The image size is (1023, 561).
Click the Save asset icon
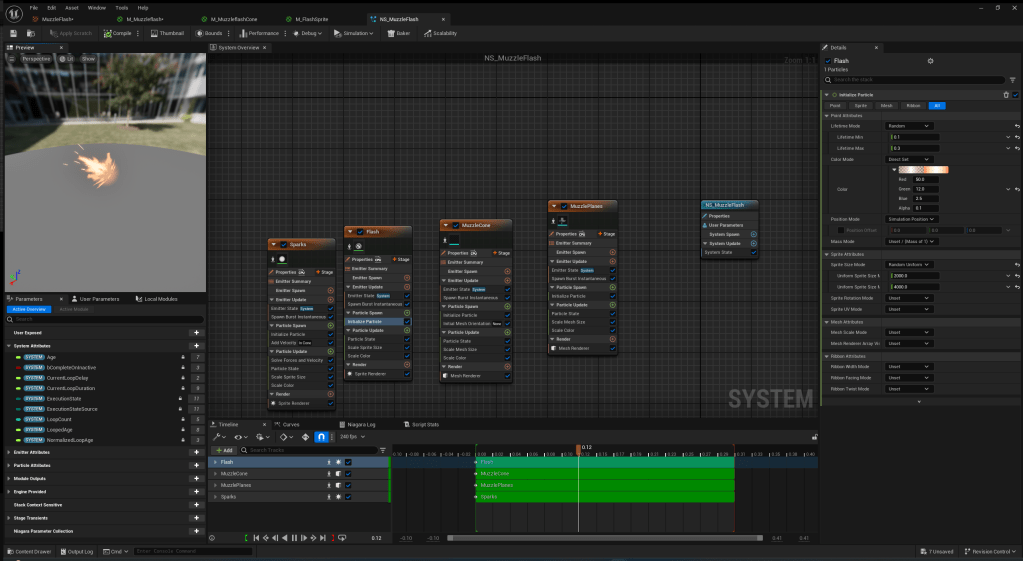pos(11,33)
